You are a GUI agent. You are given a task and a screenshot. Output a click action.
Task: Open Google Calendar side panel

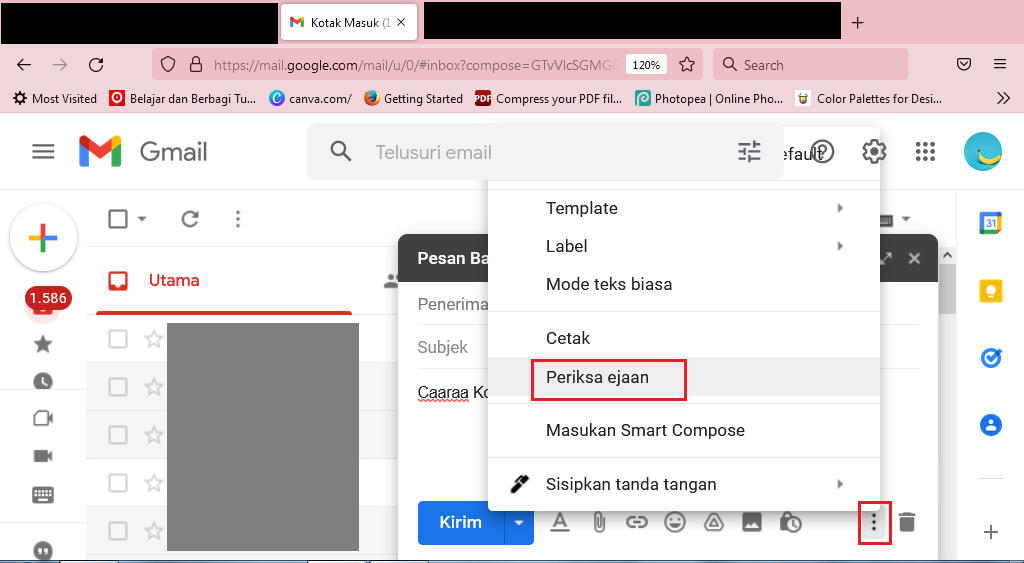pos(991,223)
